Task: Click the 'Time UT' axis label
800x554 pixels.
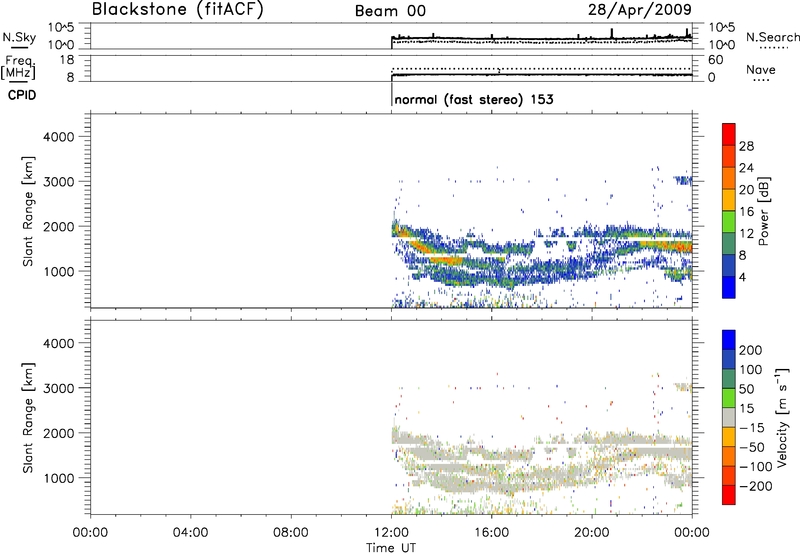Action: (x=391, y=548)
